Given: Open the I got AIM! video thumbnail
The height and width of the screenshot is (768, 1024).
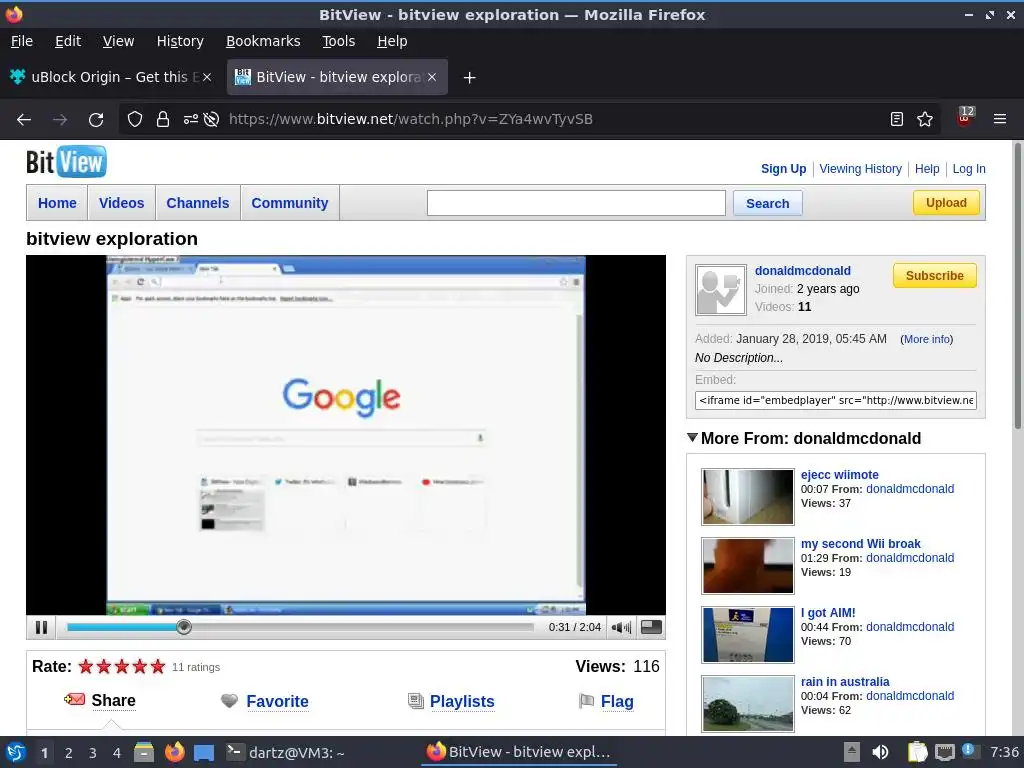Looking at the screenshot, I should click(x=748, y=634).
